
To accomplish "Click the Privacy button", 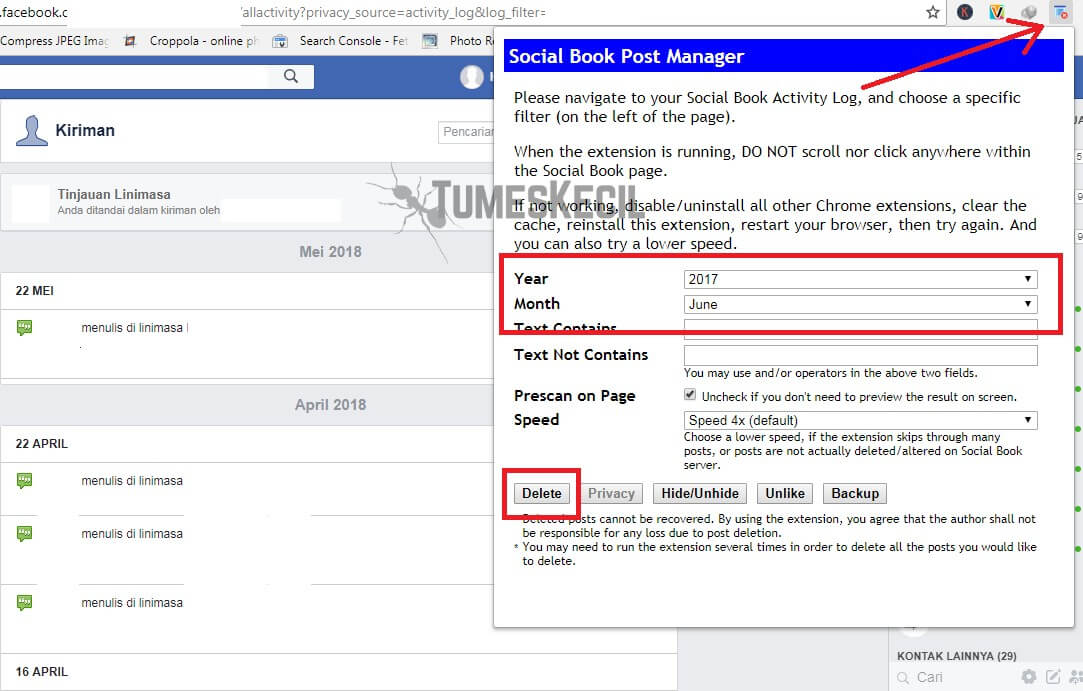I will 611,493.
